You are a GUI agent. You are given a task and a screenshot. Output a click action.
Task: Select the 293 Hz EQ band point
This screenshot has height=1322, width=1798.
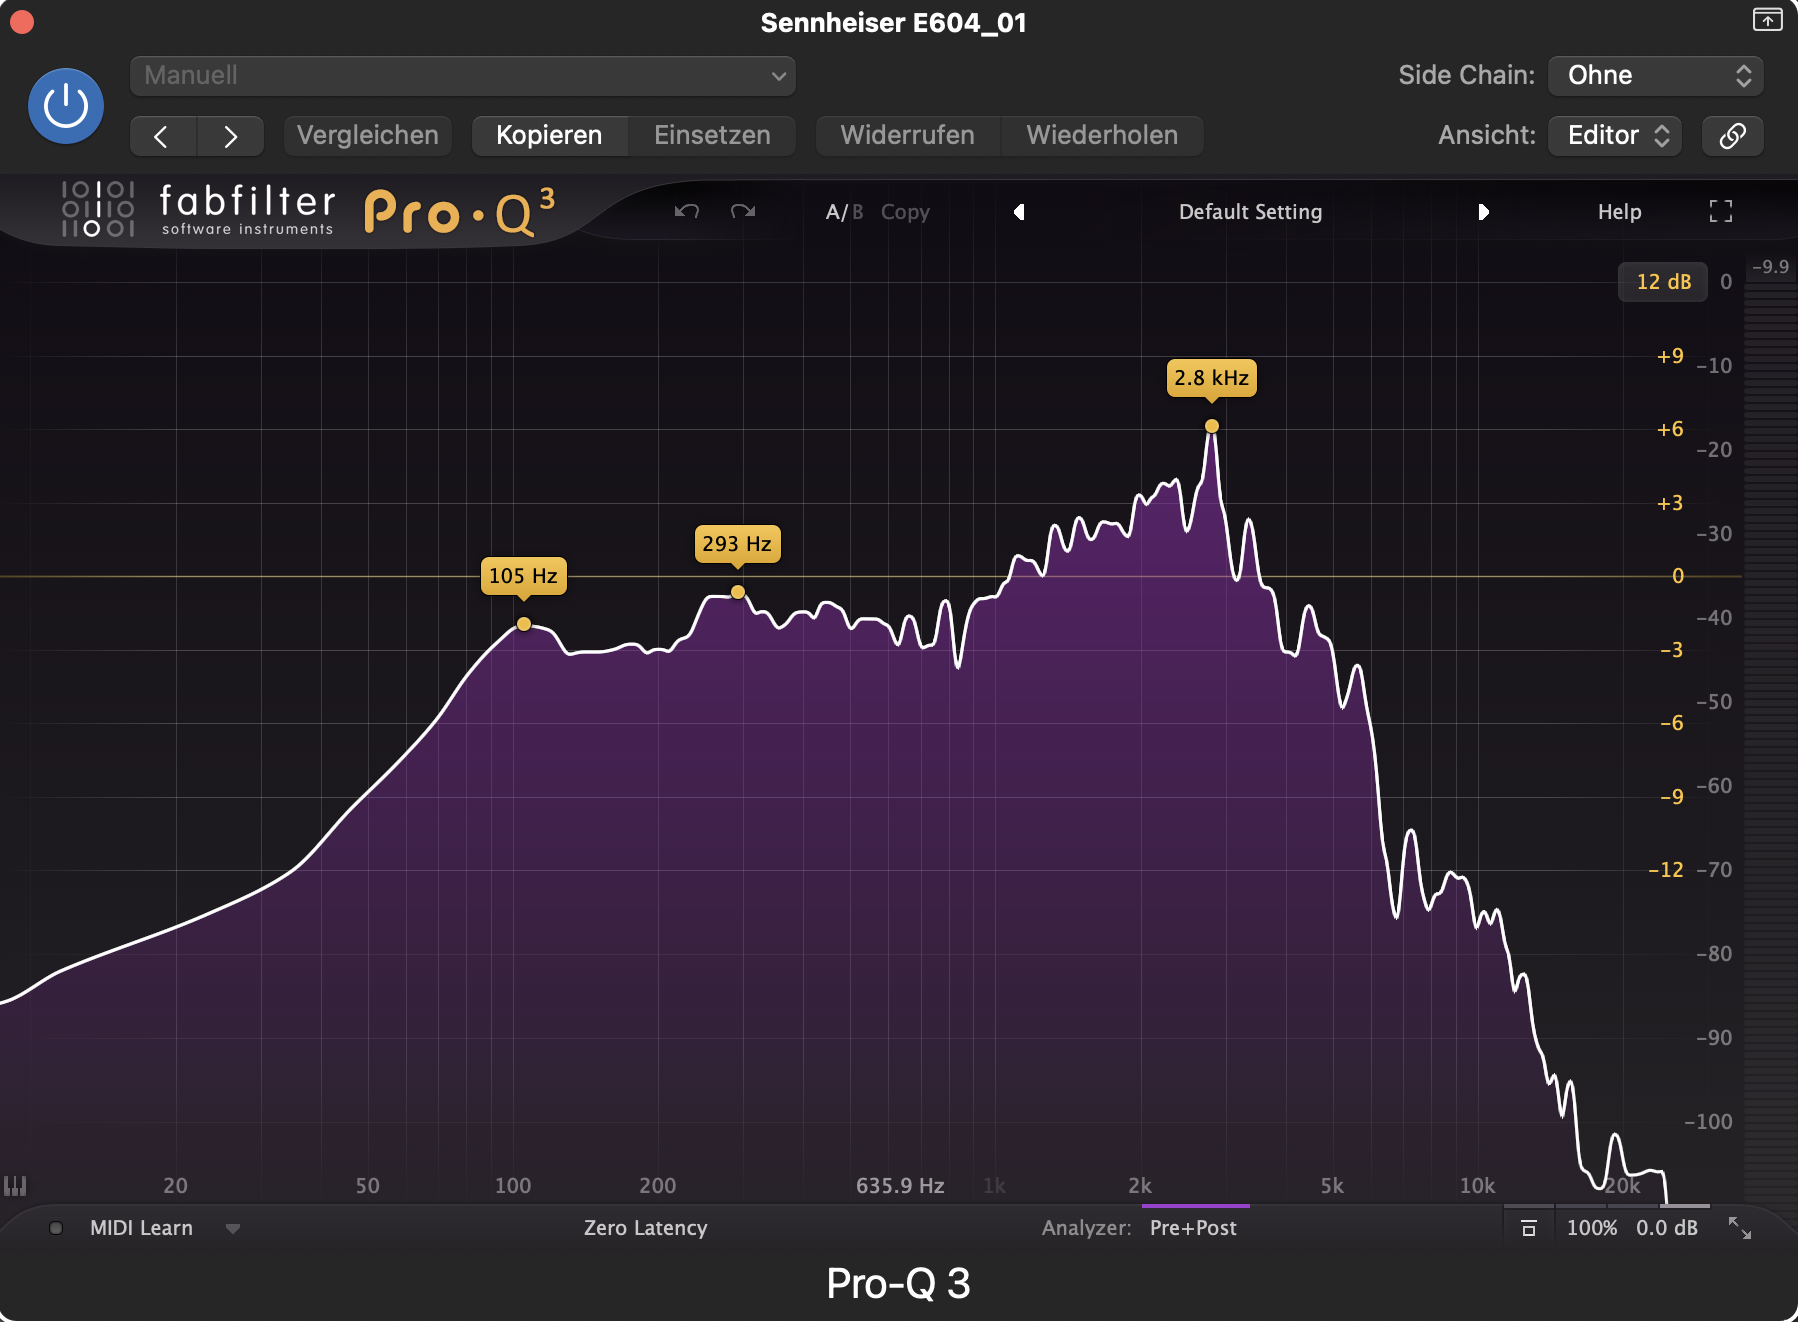(x=738, y=592)
